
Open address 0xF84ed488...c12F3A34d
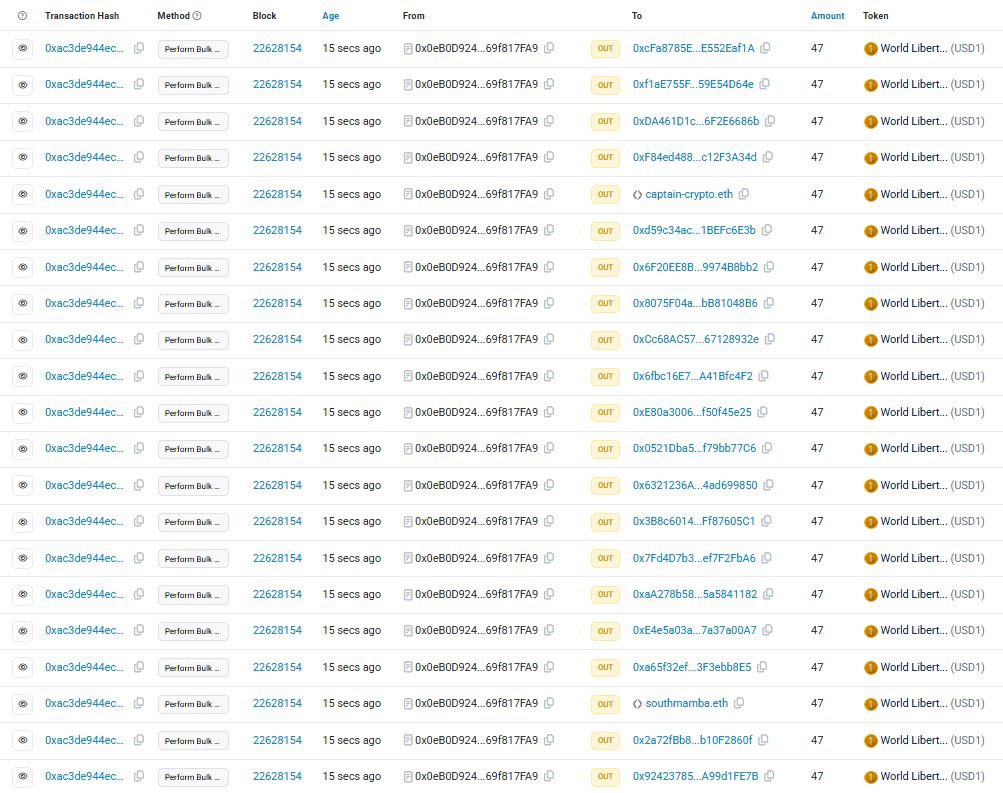695,157
